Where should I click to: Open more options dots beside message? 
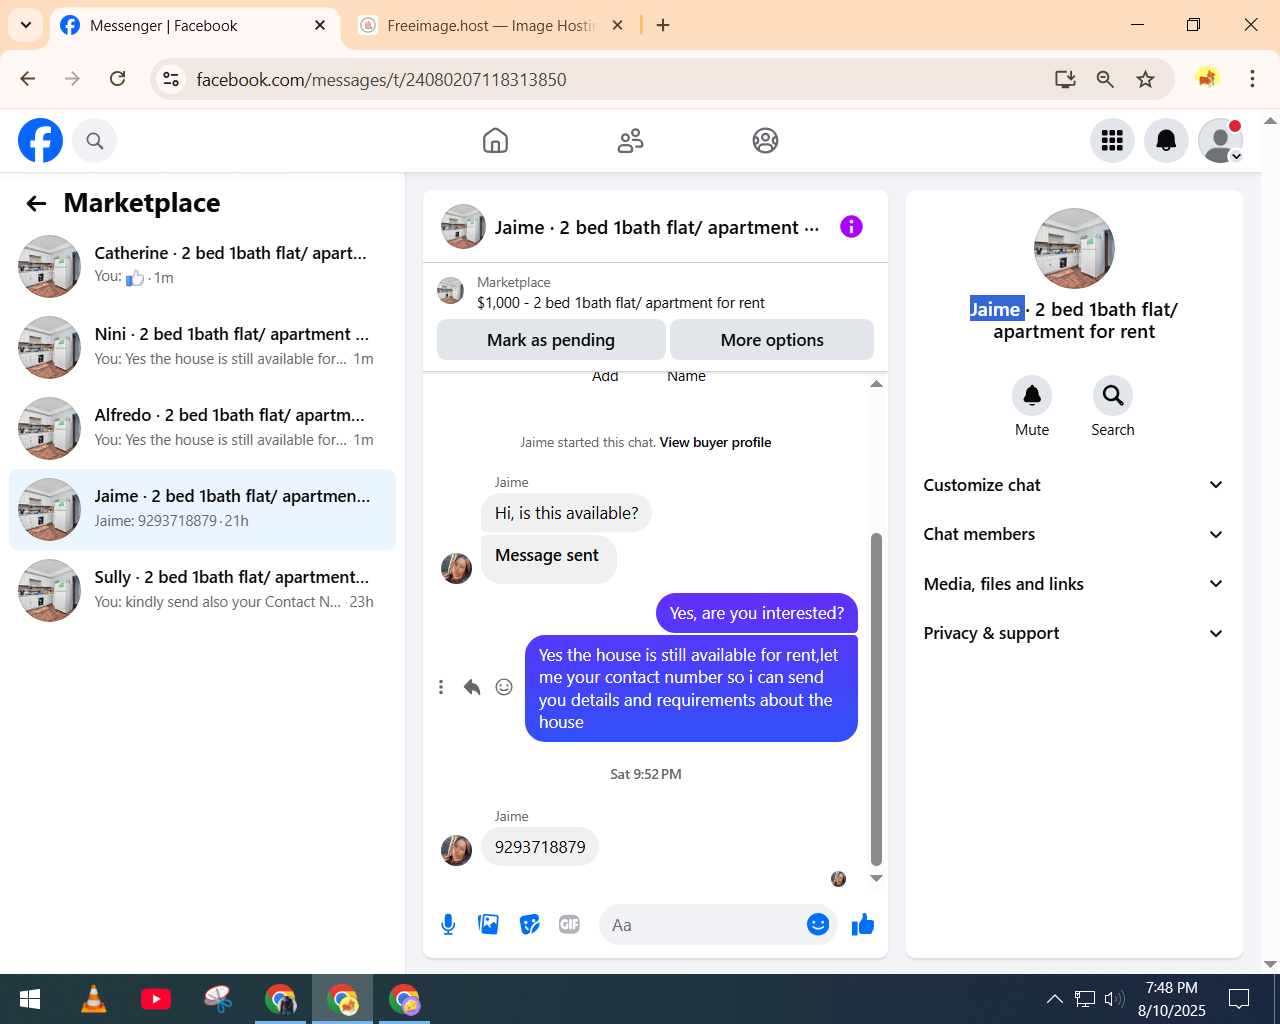coord(441,687)
